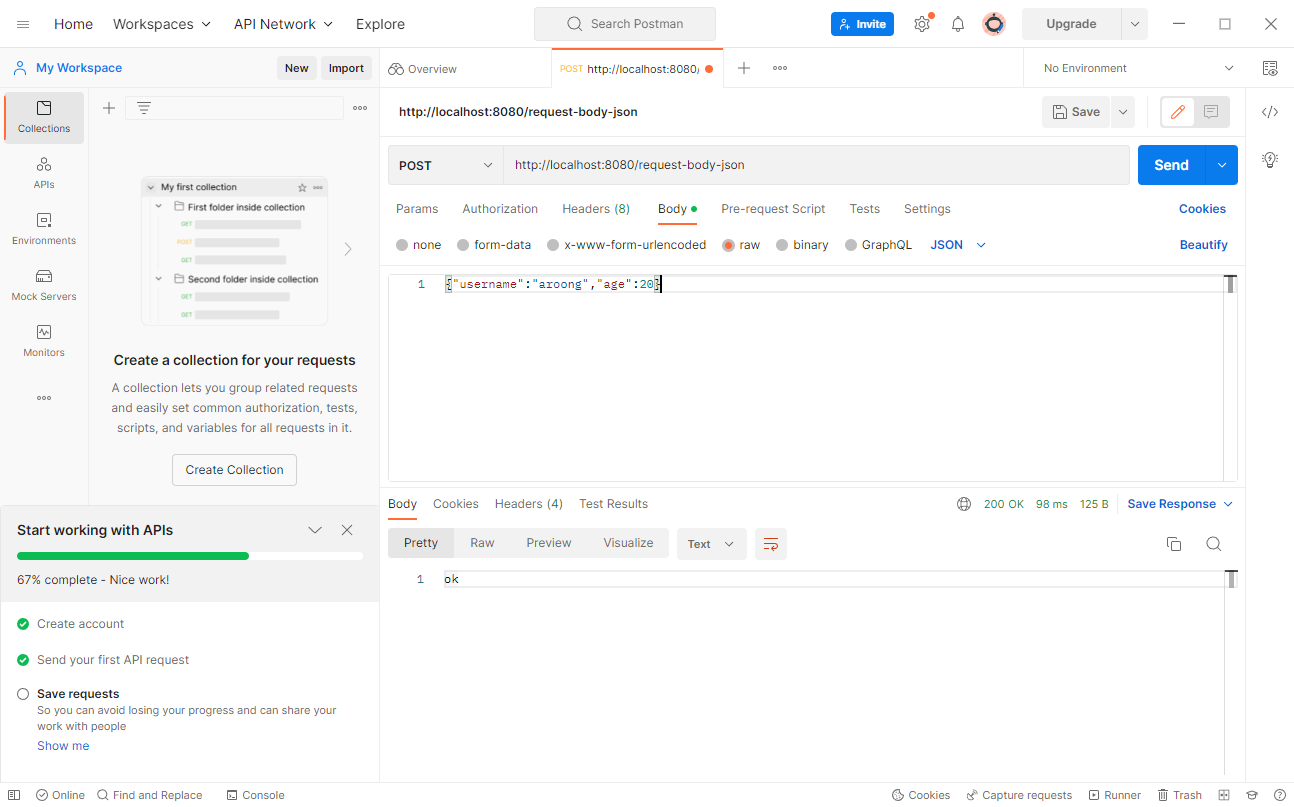This screenshot has height=807, width=1294.
Task: Open the code snippet panel
Action: pos(1270,112)
